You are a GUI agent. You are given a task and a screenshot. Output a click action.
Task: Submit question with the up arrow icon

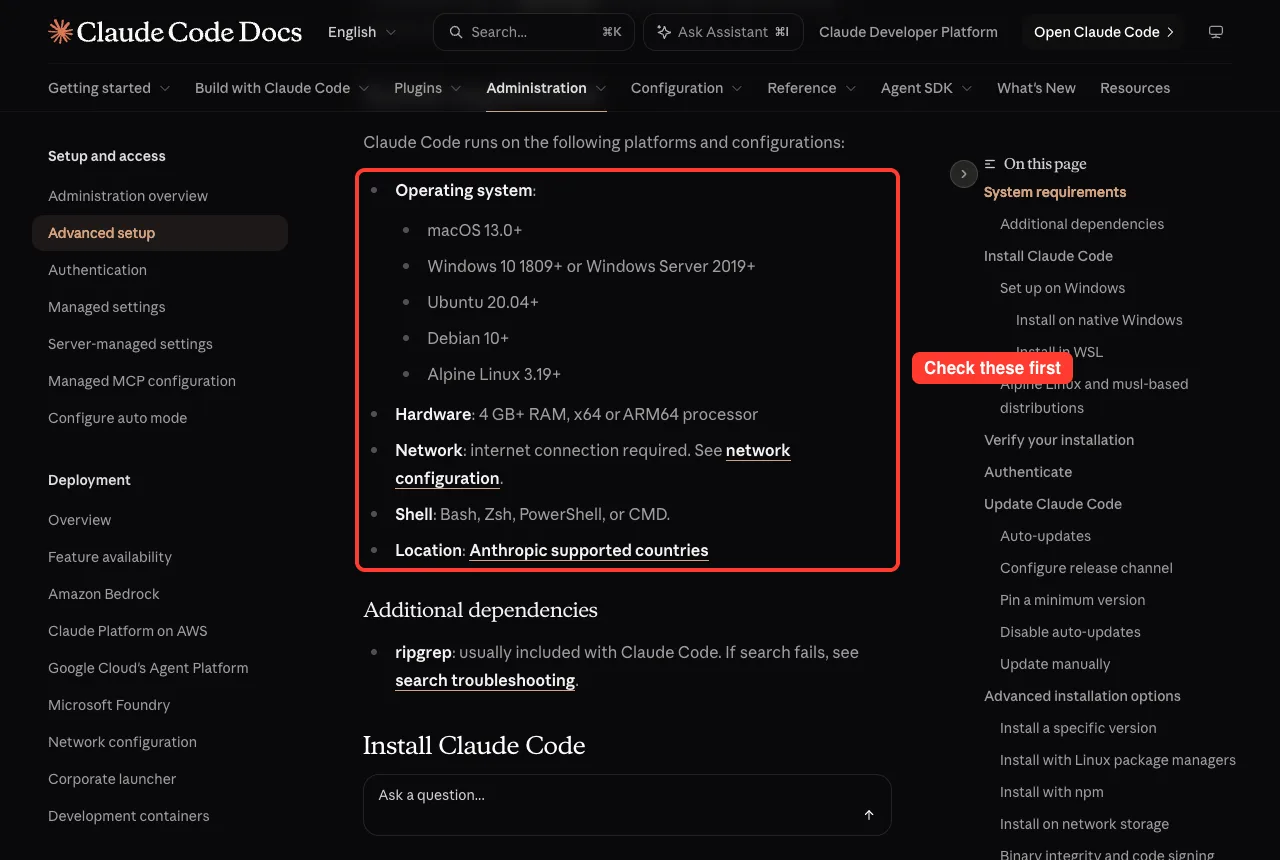click(869, 815)
